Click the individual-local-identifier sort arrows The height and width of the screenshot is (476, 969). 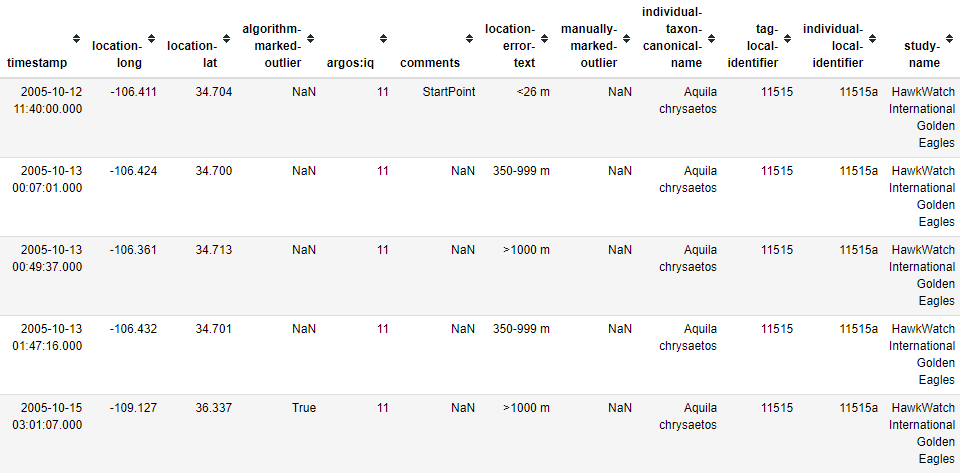(873, 38)
